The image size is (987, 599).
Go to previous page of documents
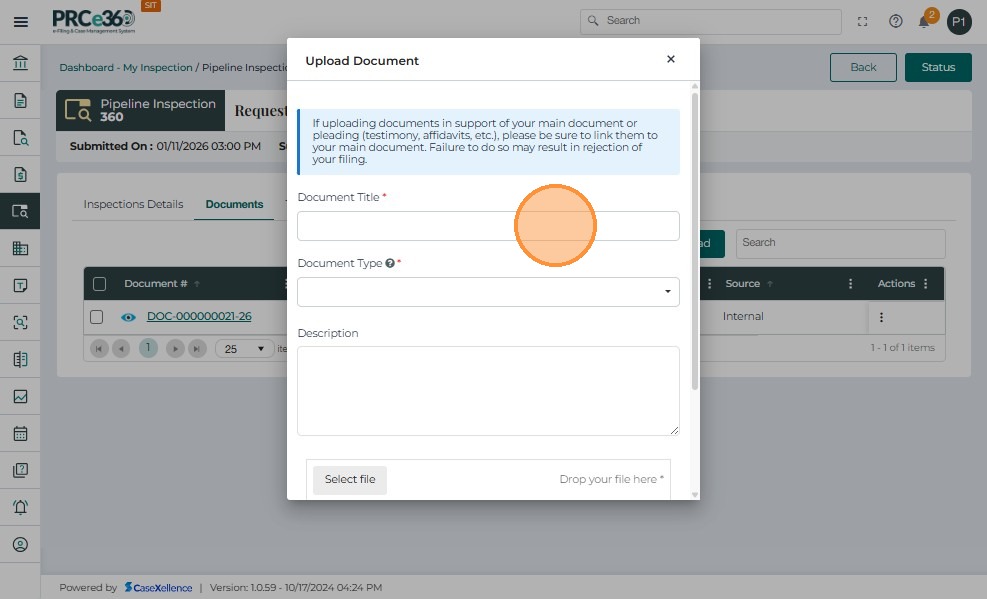pos(121,349)
